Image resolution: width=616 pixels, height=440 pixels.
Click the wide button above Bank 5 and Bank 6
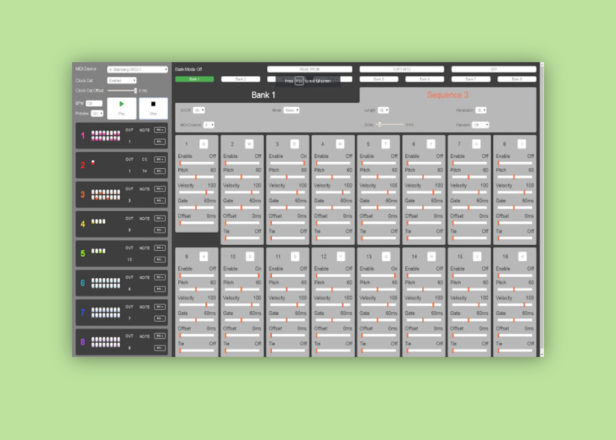402,69
